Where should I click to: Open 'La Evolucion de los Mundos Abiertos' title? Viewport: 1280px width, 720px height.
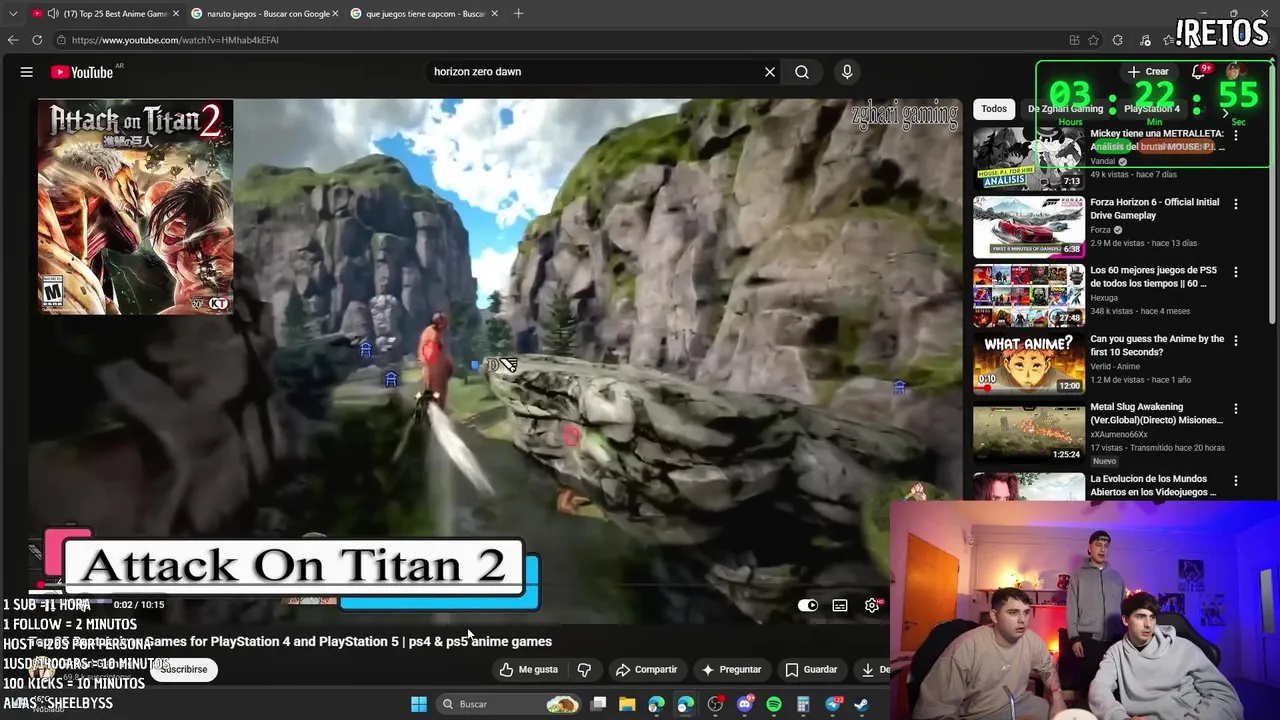click(x=1153, y=485)
